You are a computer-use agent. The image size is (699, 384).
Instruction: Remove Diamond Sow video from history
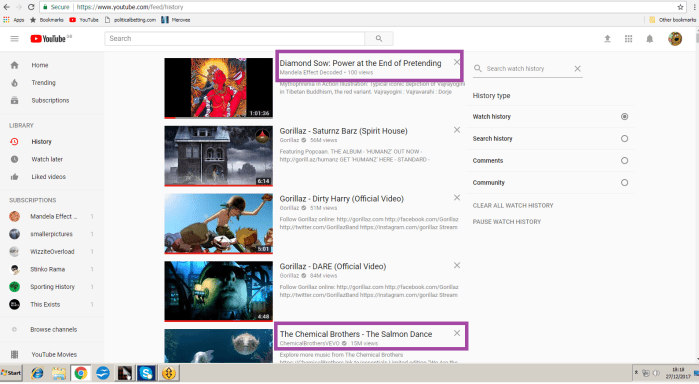pos(456,62)
